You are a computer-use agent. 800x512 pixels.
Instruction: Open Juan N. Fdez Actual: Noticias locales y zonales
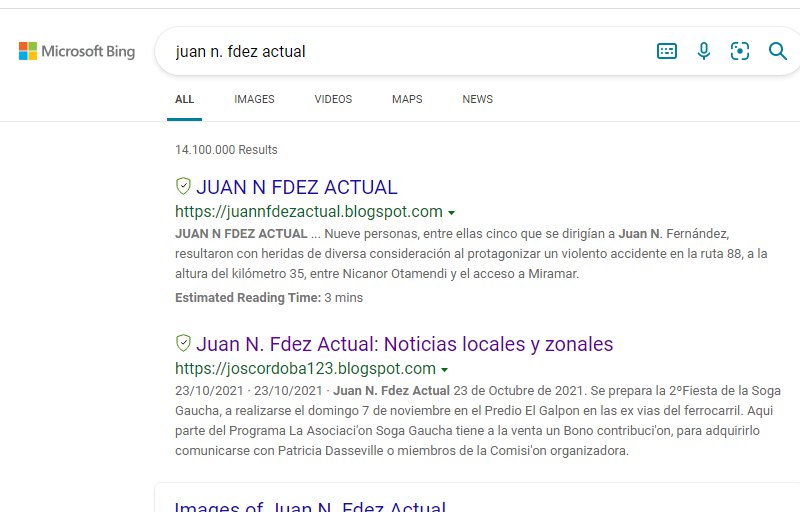click(405, 344)
